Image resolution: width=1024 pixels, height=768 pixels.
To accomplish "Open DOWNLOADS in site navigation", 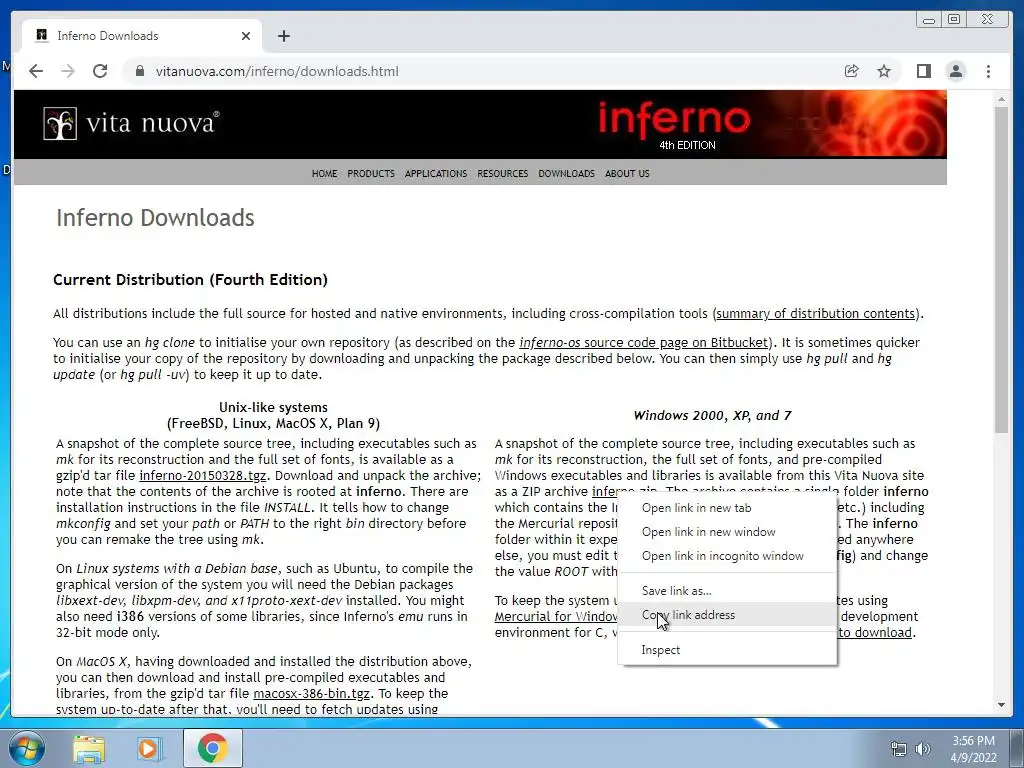I will pos(566,174).
